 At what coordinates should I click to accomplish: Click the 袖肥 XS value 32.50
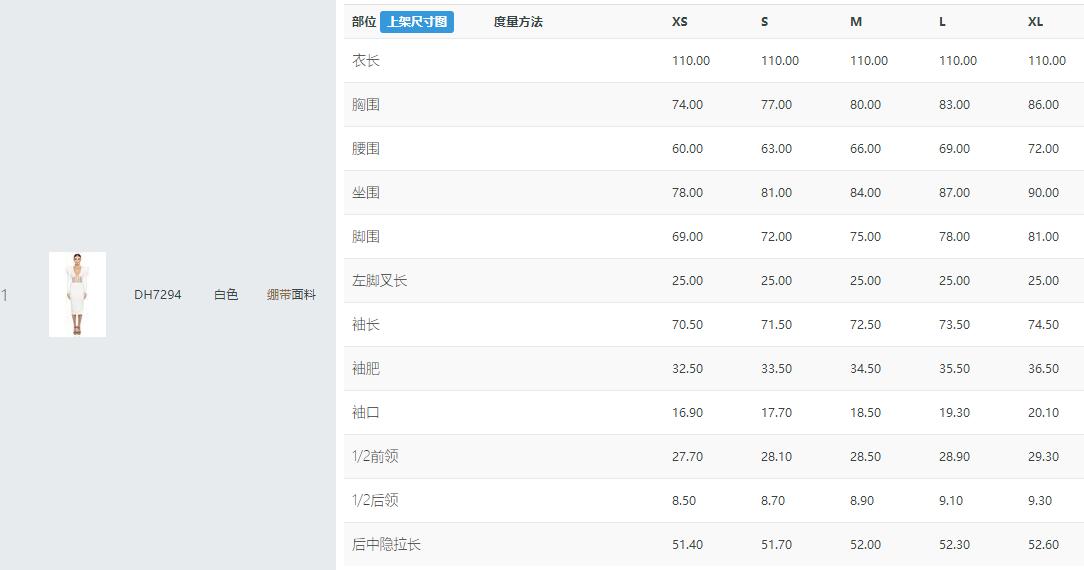pos(687,368)
